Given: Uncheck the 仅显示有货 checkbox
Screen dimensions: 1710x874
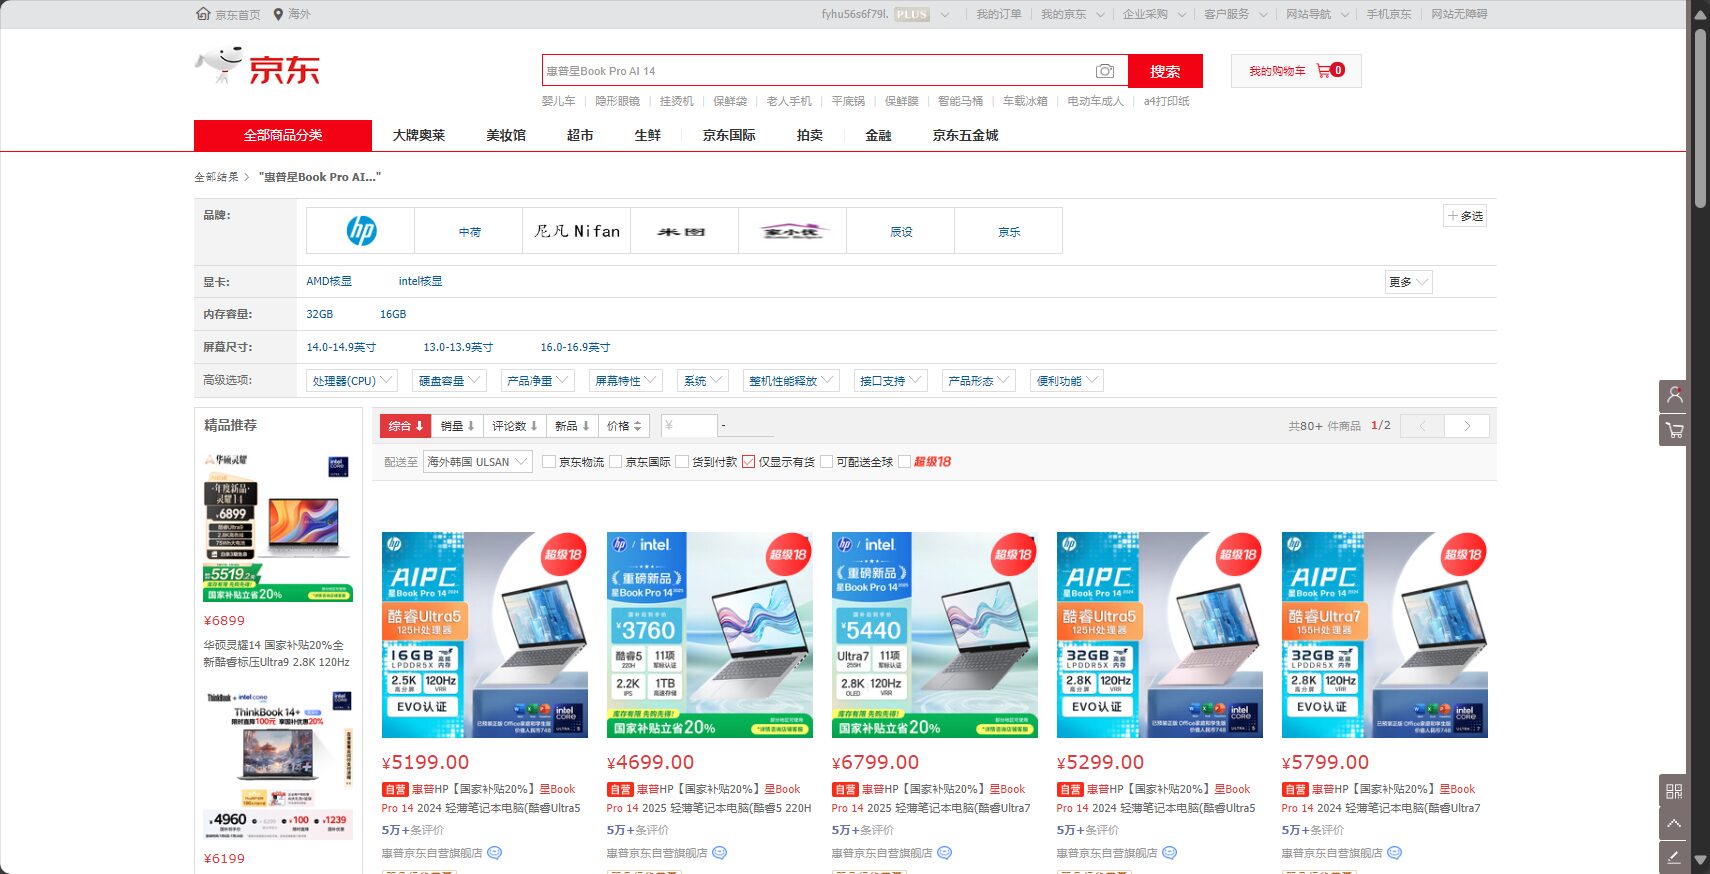Looking at the screenshot, I should pyautogui.click(x=748, y=462).
